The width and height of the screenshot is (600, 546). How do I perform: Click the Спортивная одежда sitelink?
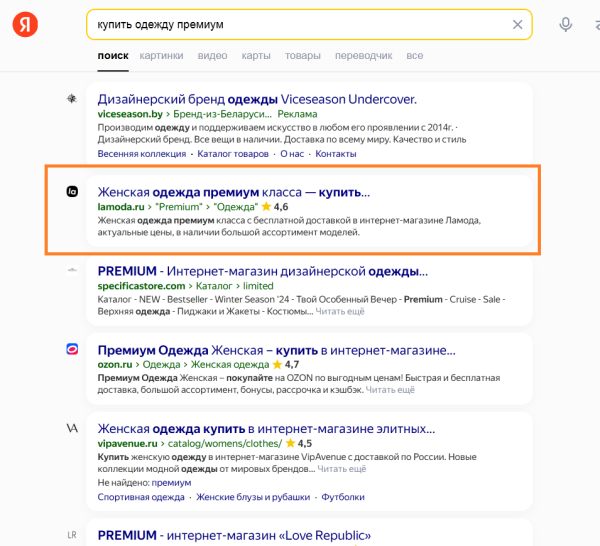tap(141, 497)
